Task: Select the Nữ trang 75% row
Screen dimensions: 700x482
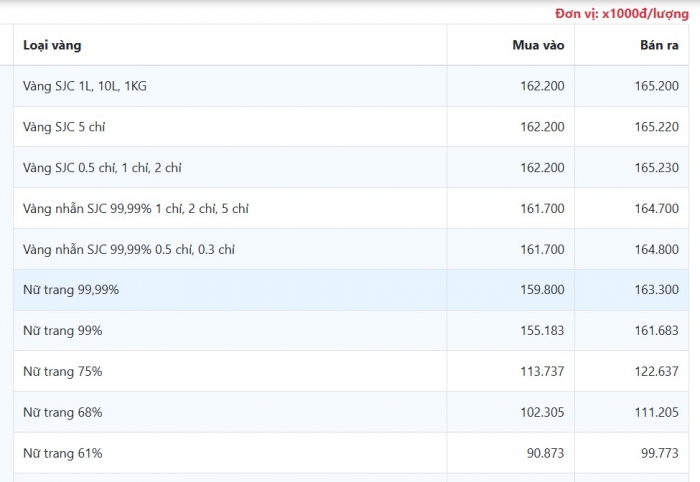Action: [x=351, y=372]
